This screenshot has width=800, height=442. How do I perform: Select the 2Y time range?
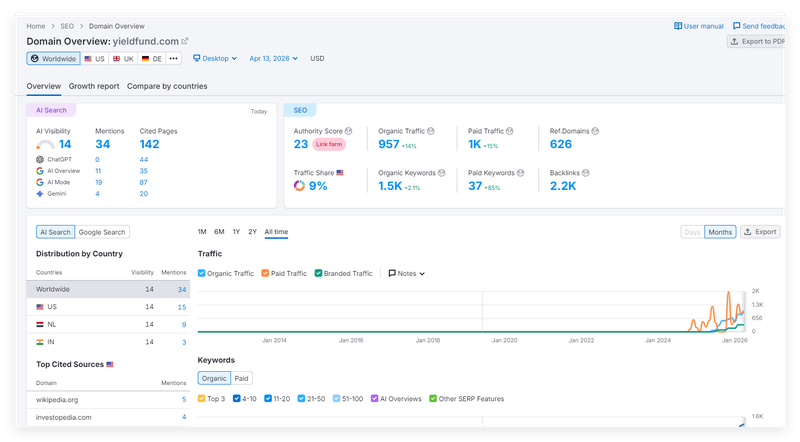pos(253,232)
